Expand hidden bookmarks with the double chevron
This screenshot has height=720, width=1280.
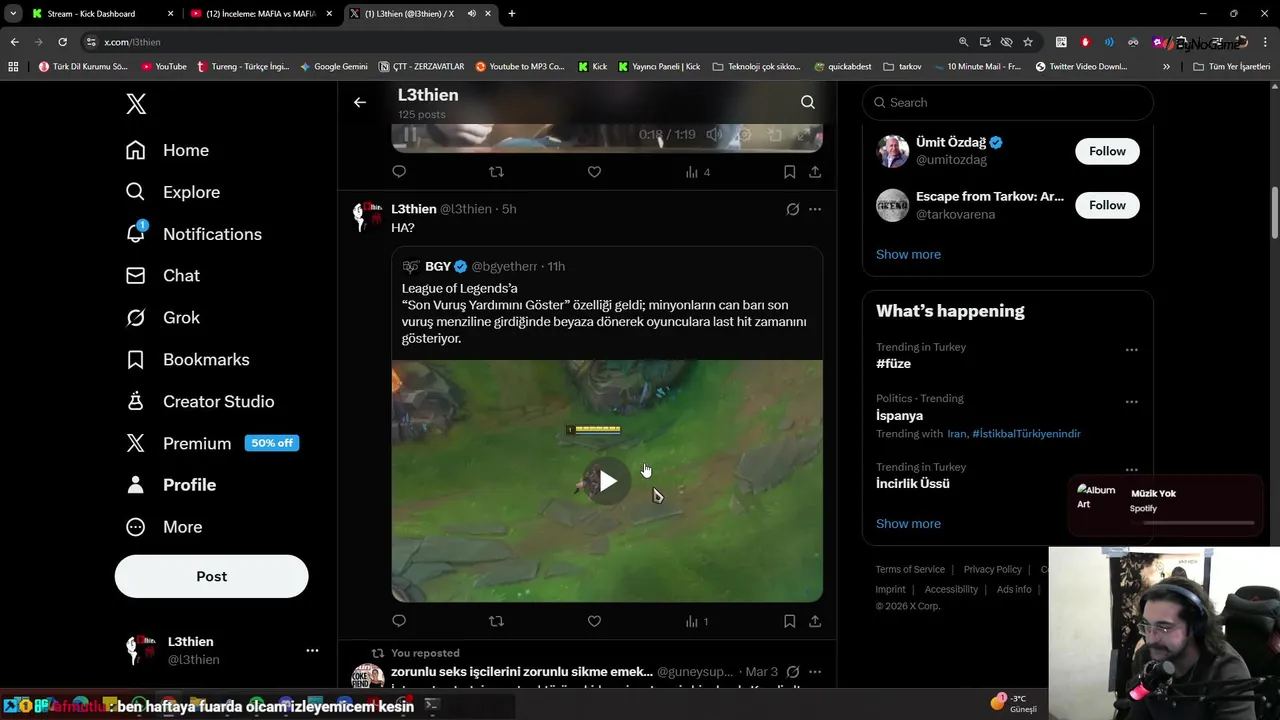(x=1166, y=67)
